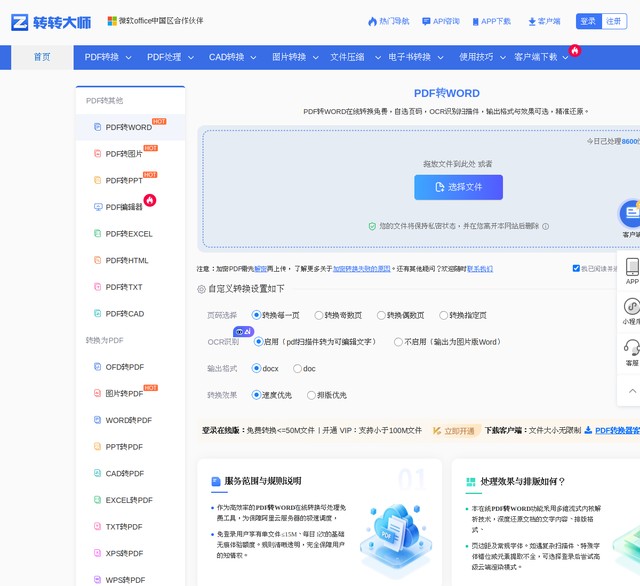Select 速度优先 conversion effect
Screen dimensions: 640x586
coord(256,395)
